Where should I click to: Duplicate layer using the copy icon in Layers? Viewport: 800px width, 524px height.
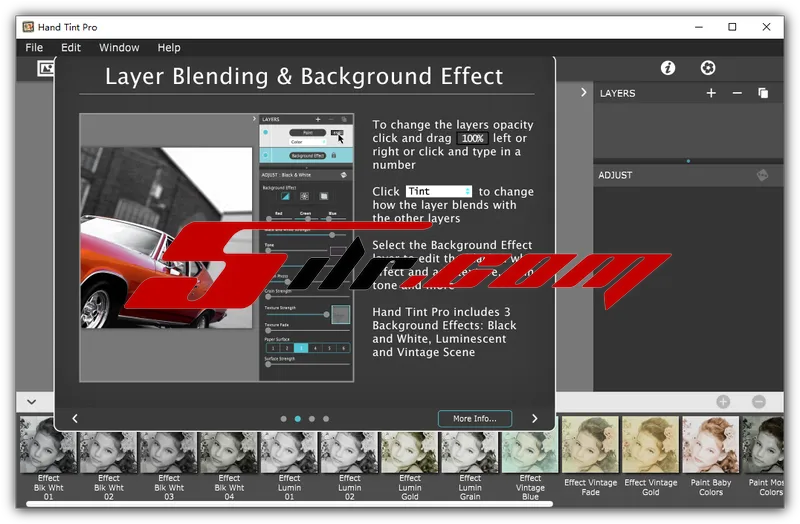[x=763, y=93]
